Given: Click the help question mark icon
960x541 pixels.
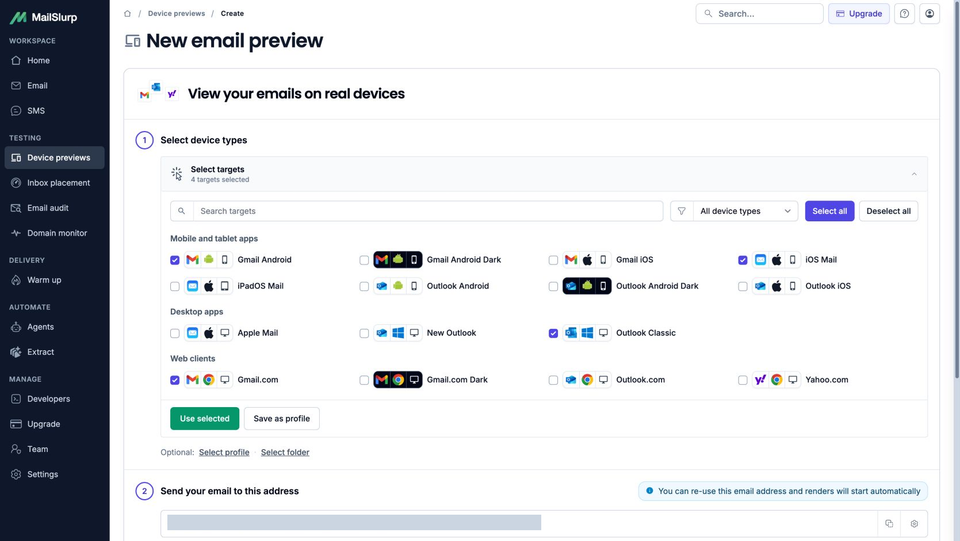Looking at the screenshot, I should (904, 13).
